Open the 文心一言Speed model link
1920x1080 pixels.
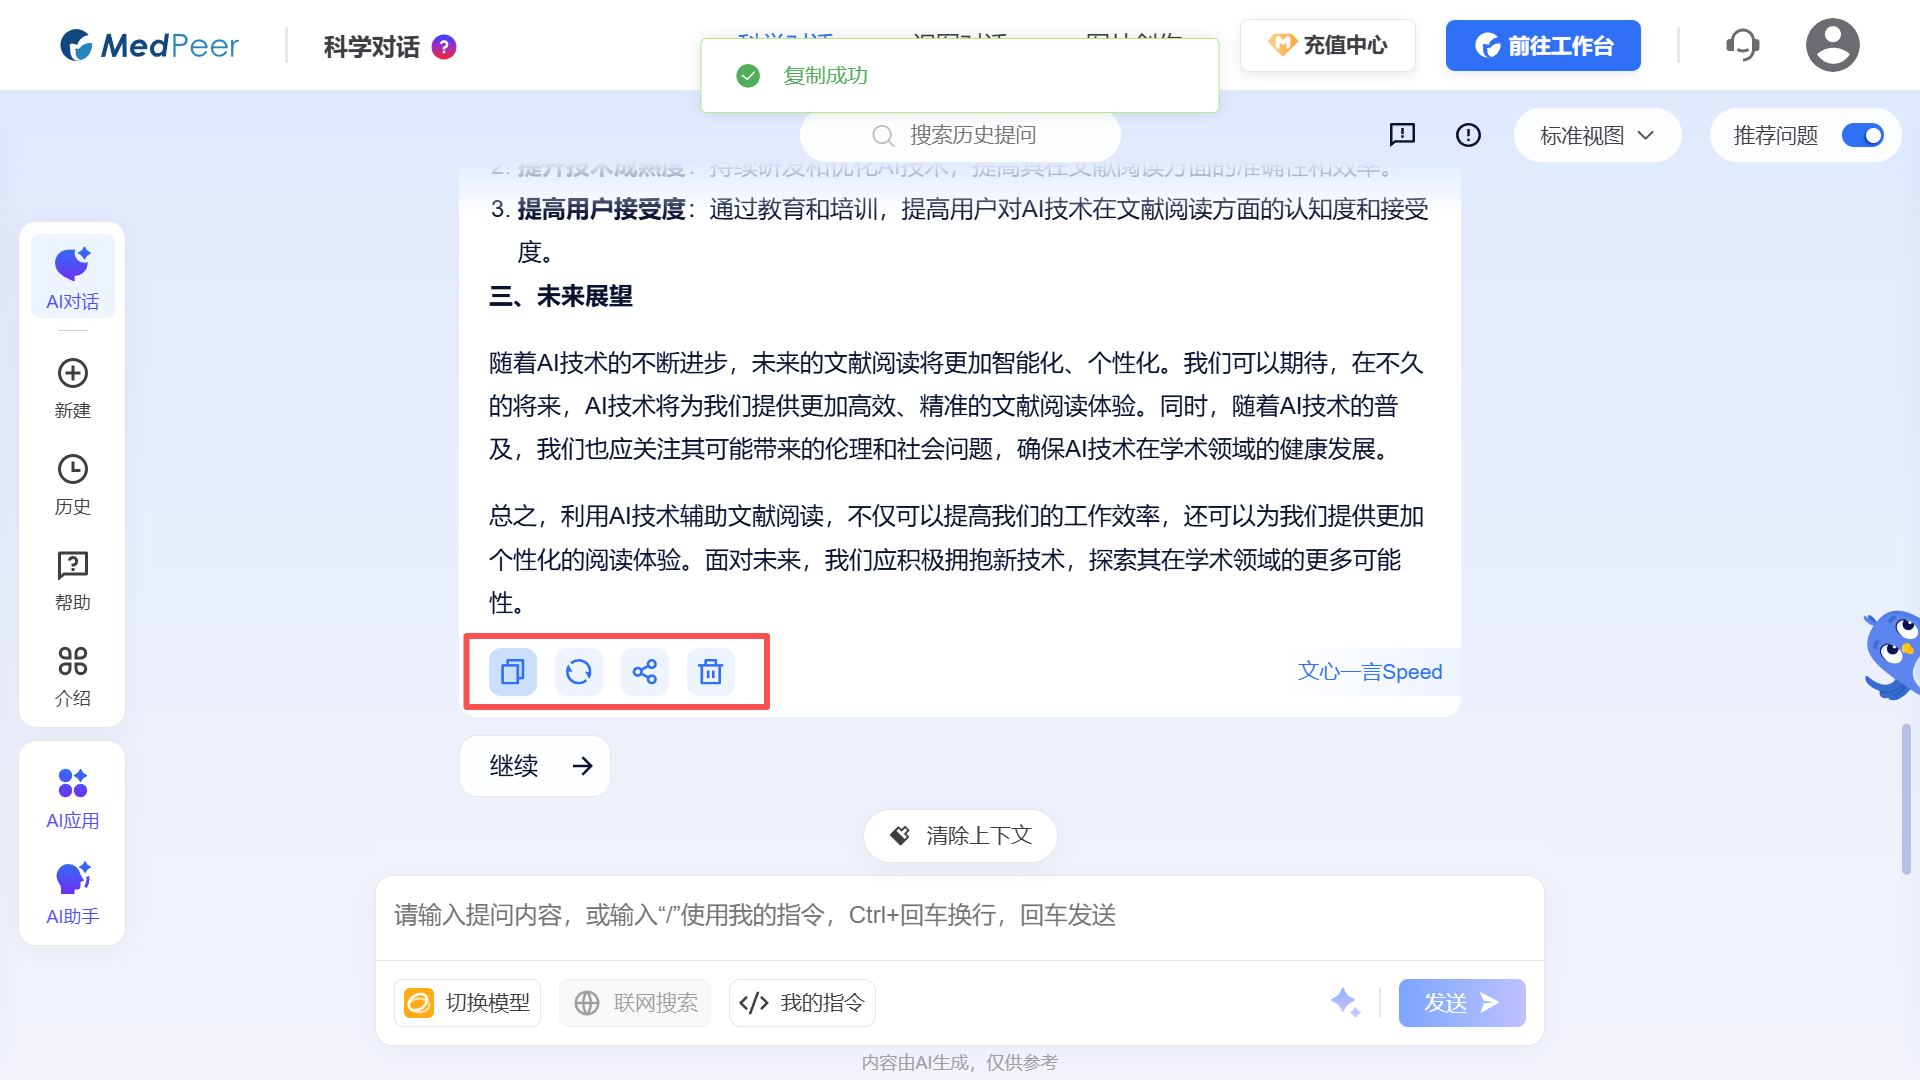pyautogui.click(x=1370, y=671)
